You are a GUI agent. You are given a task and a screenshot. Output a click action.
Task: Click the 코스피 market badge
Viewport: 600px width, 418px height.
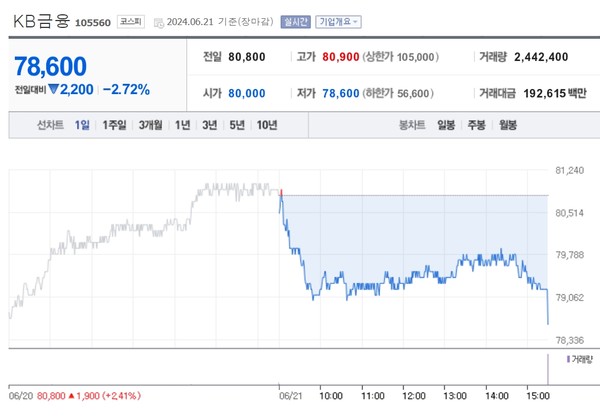click(129, 20)
